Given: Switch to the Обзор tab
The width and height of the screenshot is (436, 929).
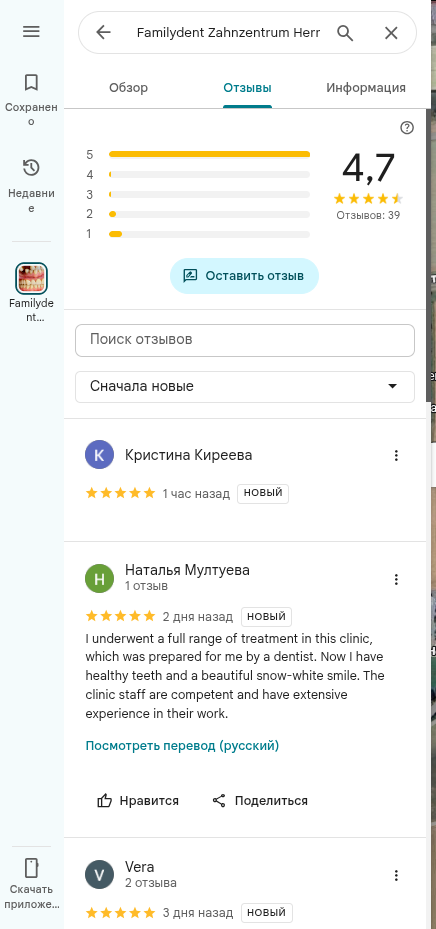Looking at the screenshot, I should (129, 88).
